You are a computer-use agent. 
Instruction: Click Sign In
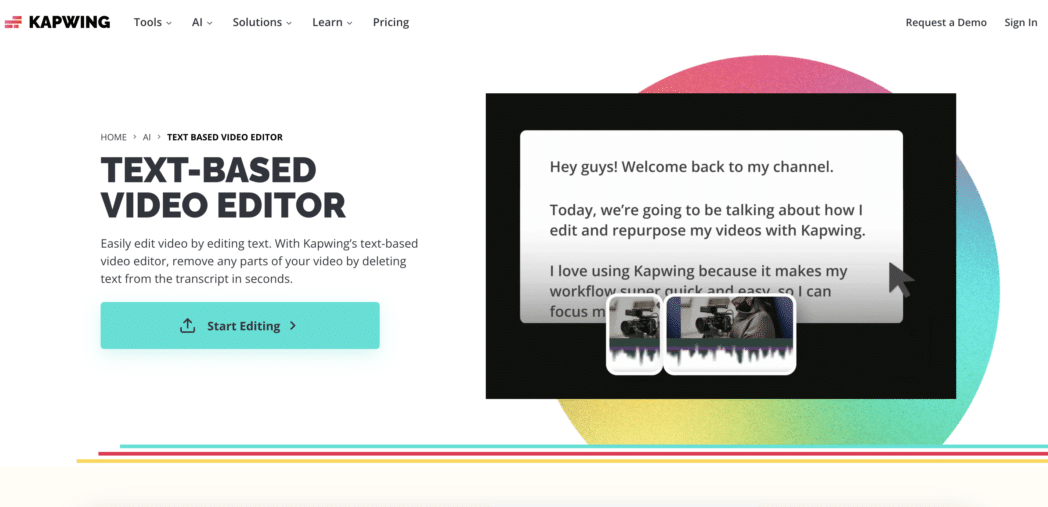[x=1021, y=22]
